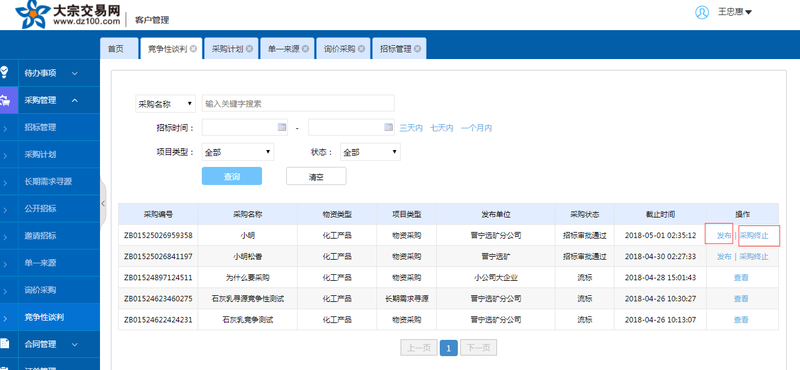This screenshot has width=800, height=370.
Task: Open the 状态 dropdown
Action: tap(370, 152)
